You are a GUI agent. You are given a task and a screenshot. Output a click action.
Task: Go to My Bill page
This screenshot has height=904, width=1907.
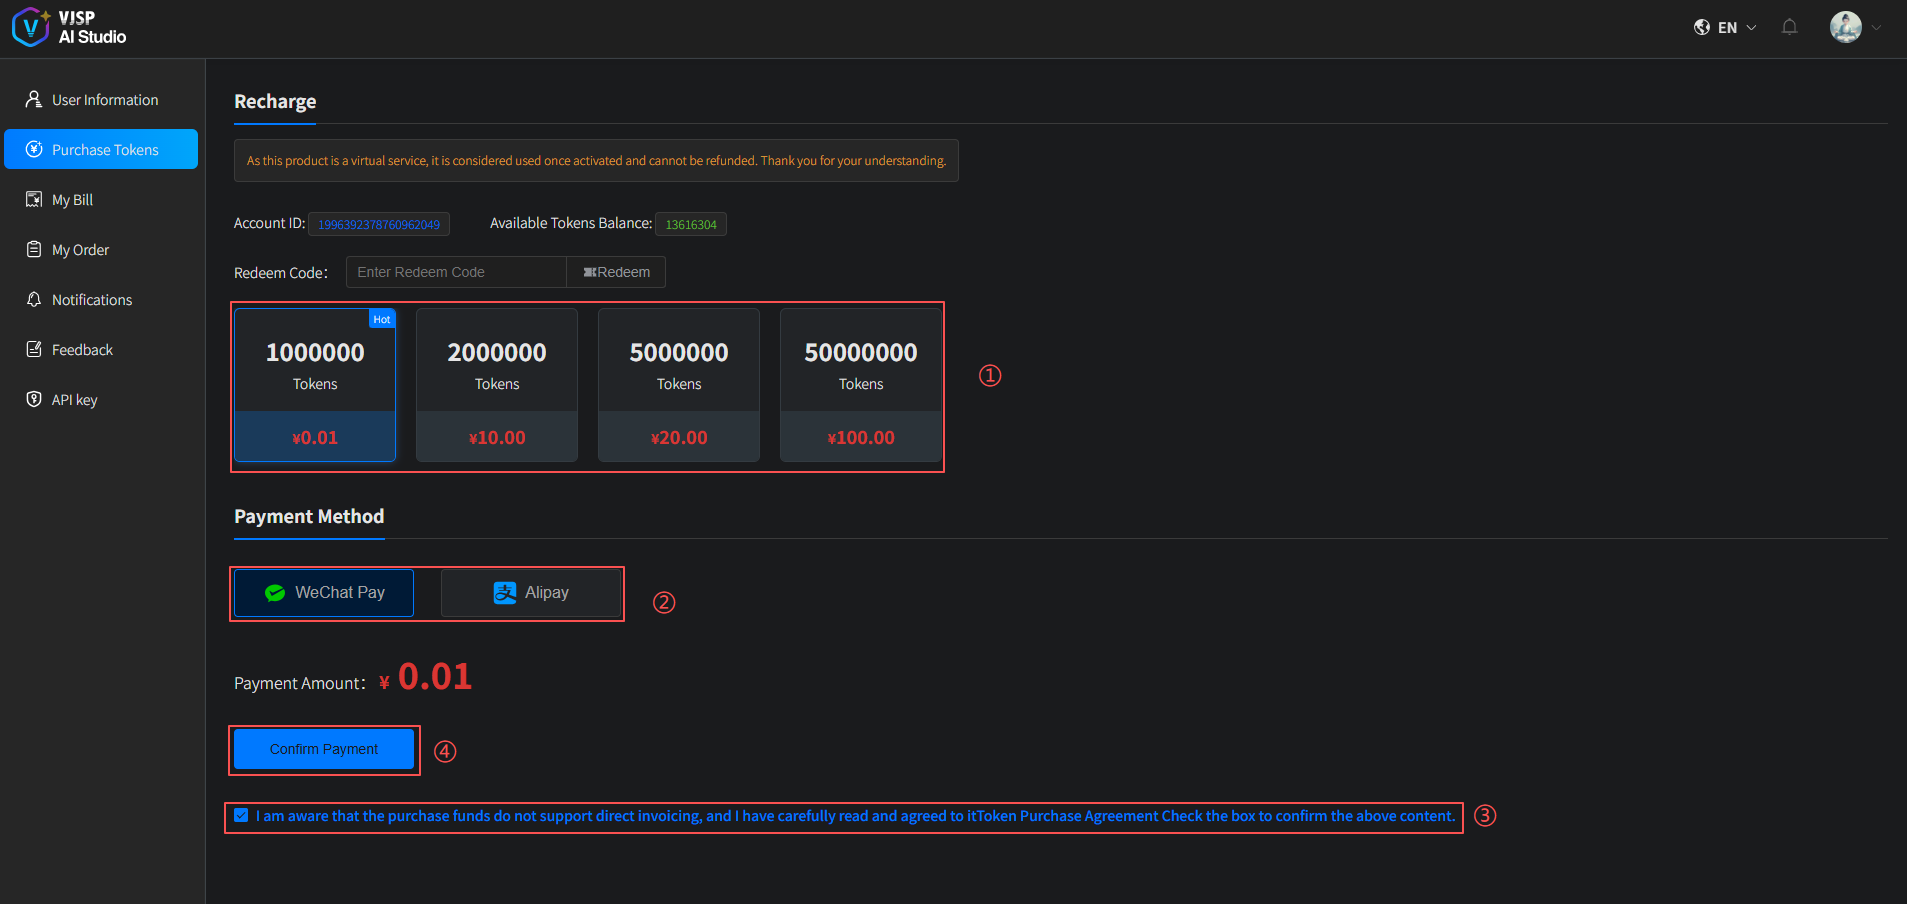(x=72, y=200)
